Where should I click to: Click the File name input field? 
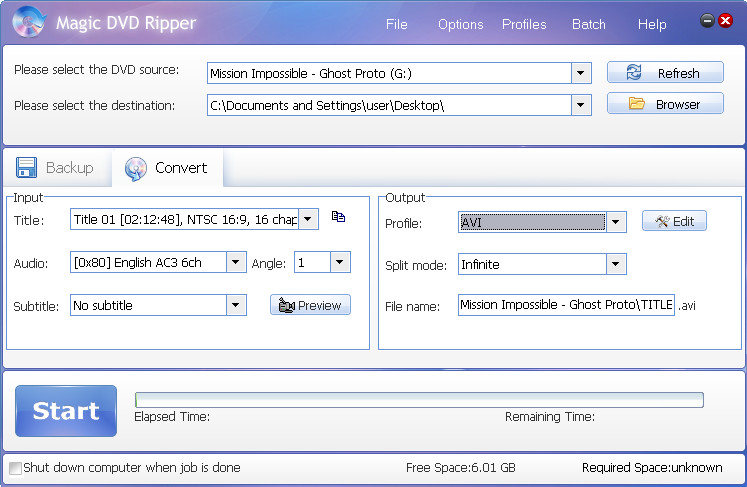(566, 305)
